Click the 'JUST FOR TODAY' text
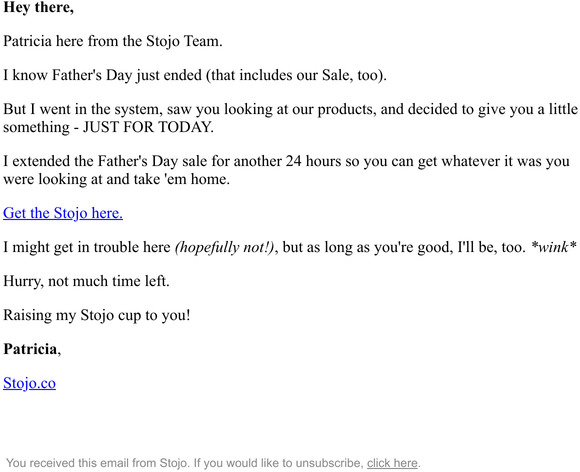The height and width of the screenshot is (472, 580). pyautogui.click(x=148, y=127)
